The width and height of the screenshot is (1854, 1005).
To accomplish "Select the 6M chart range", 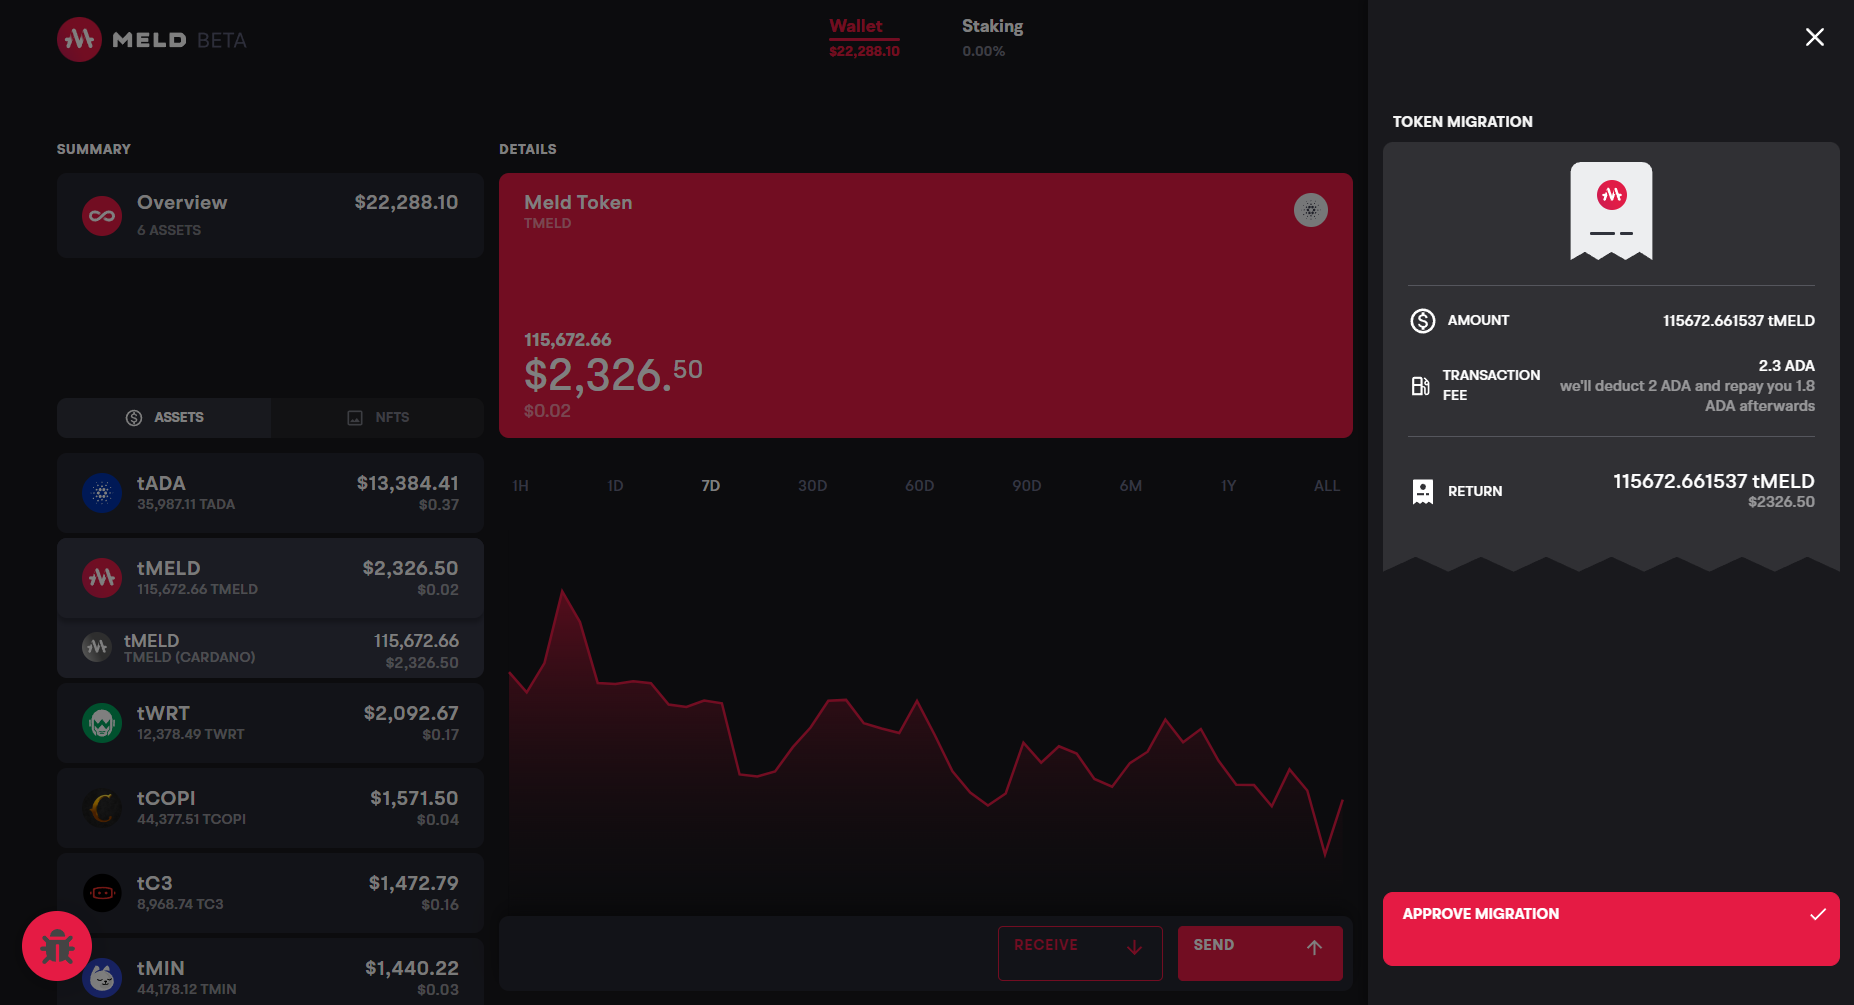I will (1130, 486).
